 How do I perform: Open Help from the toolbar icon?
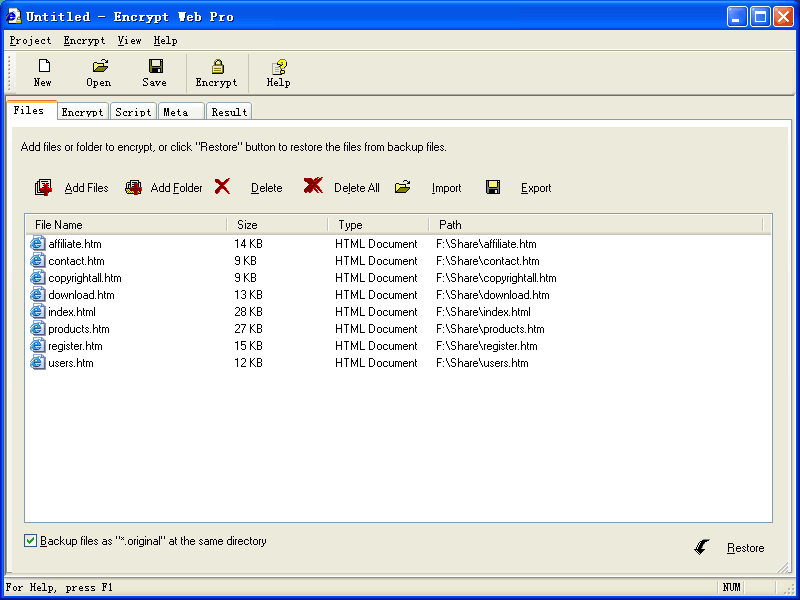click(279, 67)
